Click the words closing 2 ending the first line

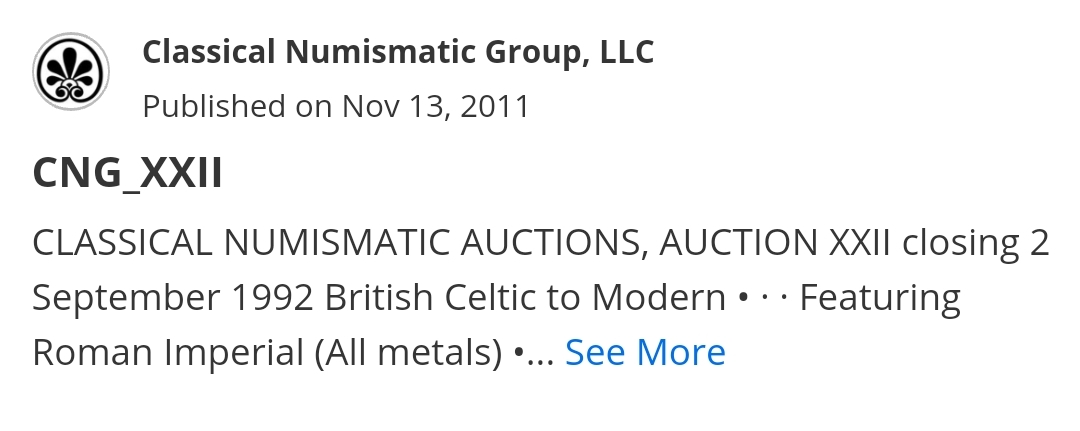point(975,242)
